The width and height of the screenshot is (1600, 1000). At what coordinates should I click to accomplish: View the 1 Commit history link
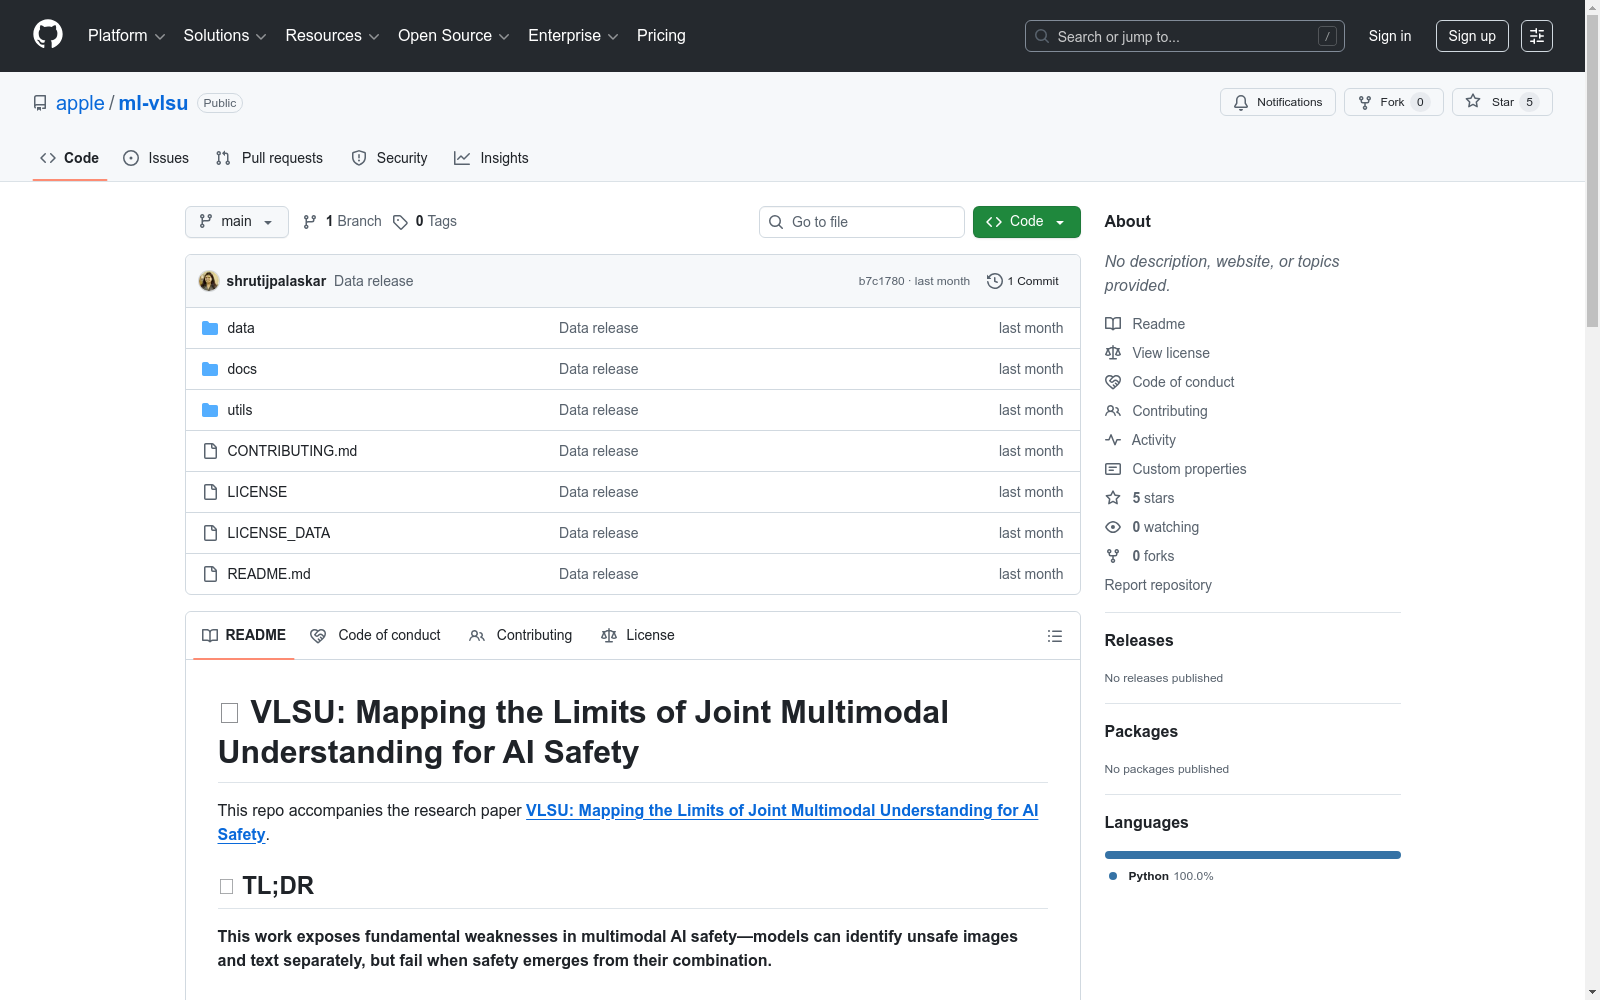click(1023, 281)
